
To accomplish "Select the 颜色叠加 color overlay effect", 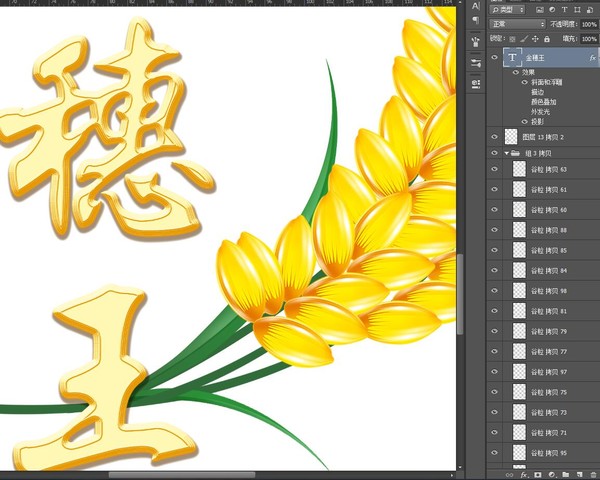I will pyautogui.click(x=543, y=102).
